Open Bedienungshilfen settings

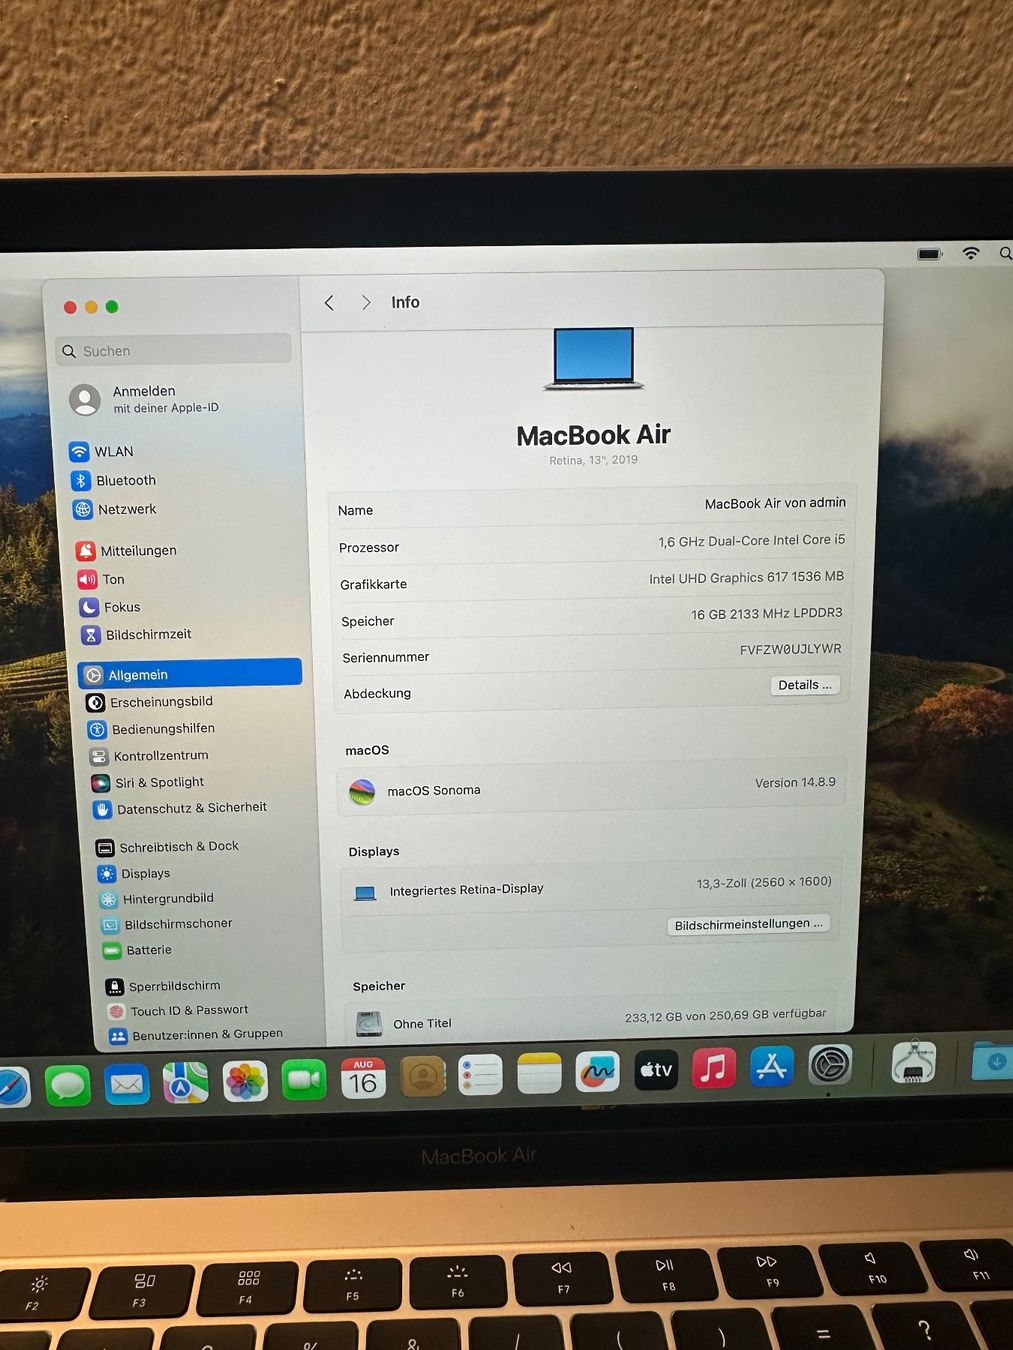151,729
